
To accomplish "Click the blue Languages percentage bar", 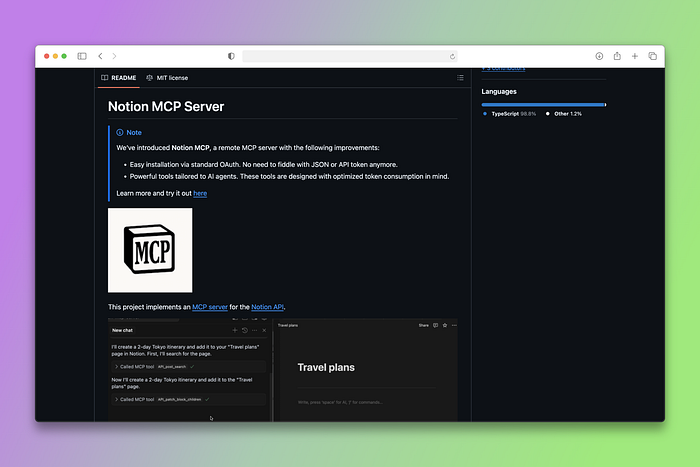I will pos(543,105).
